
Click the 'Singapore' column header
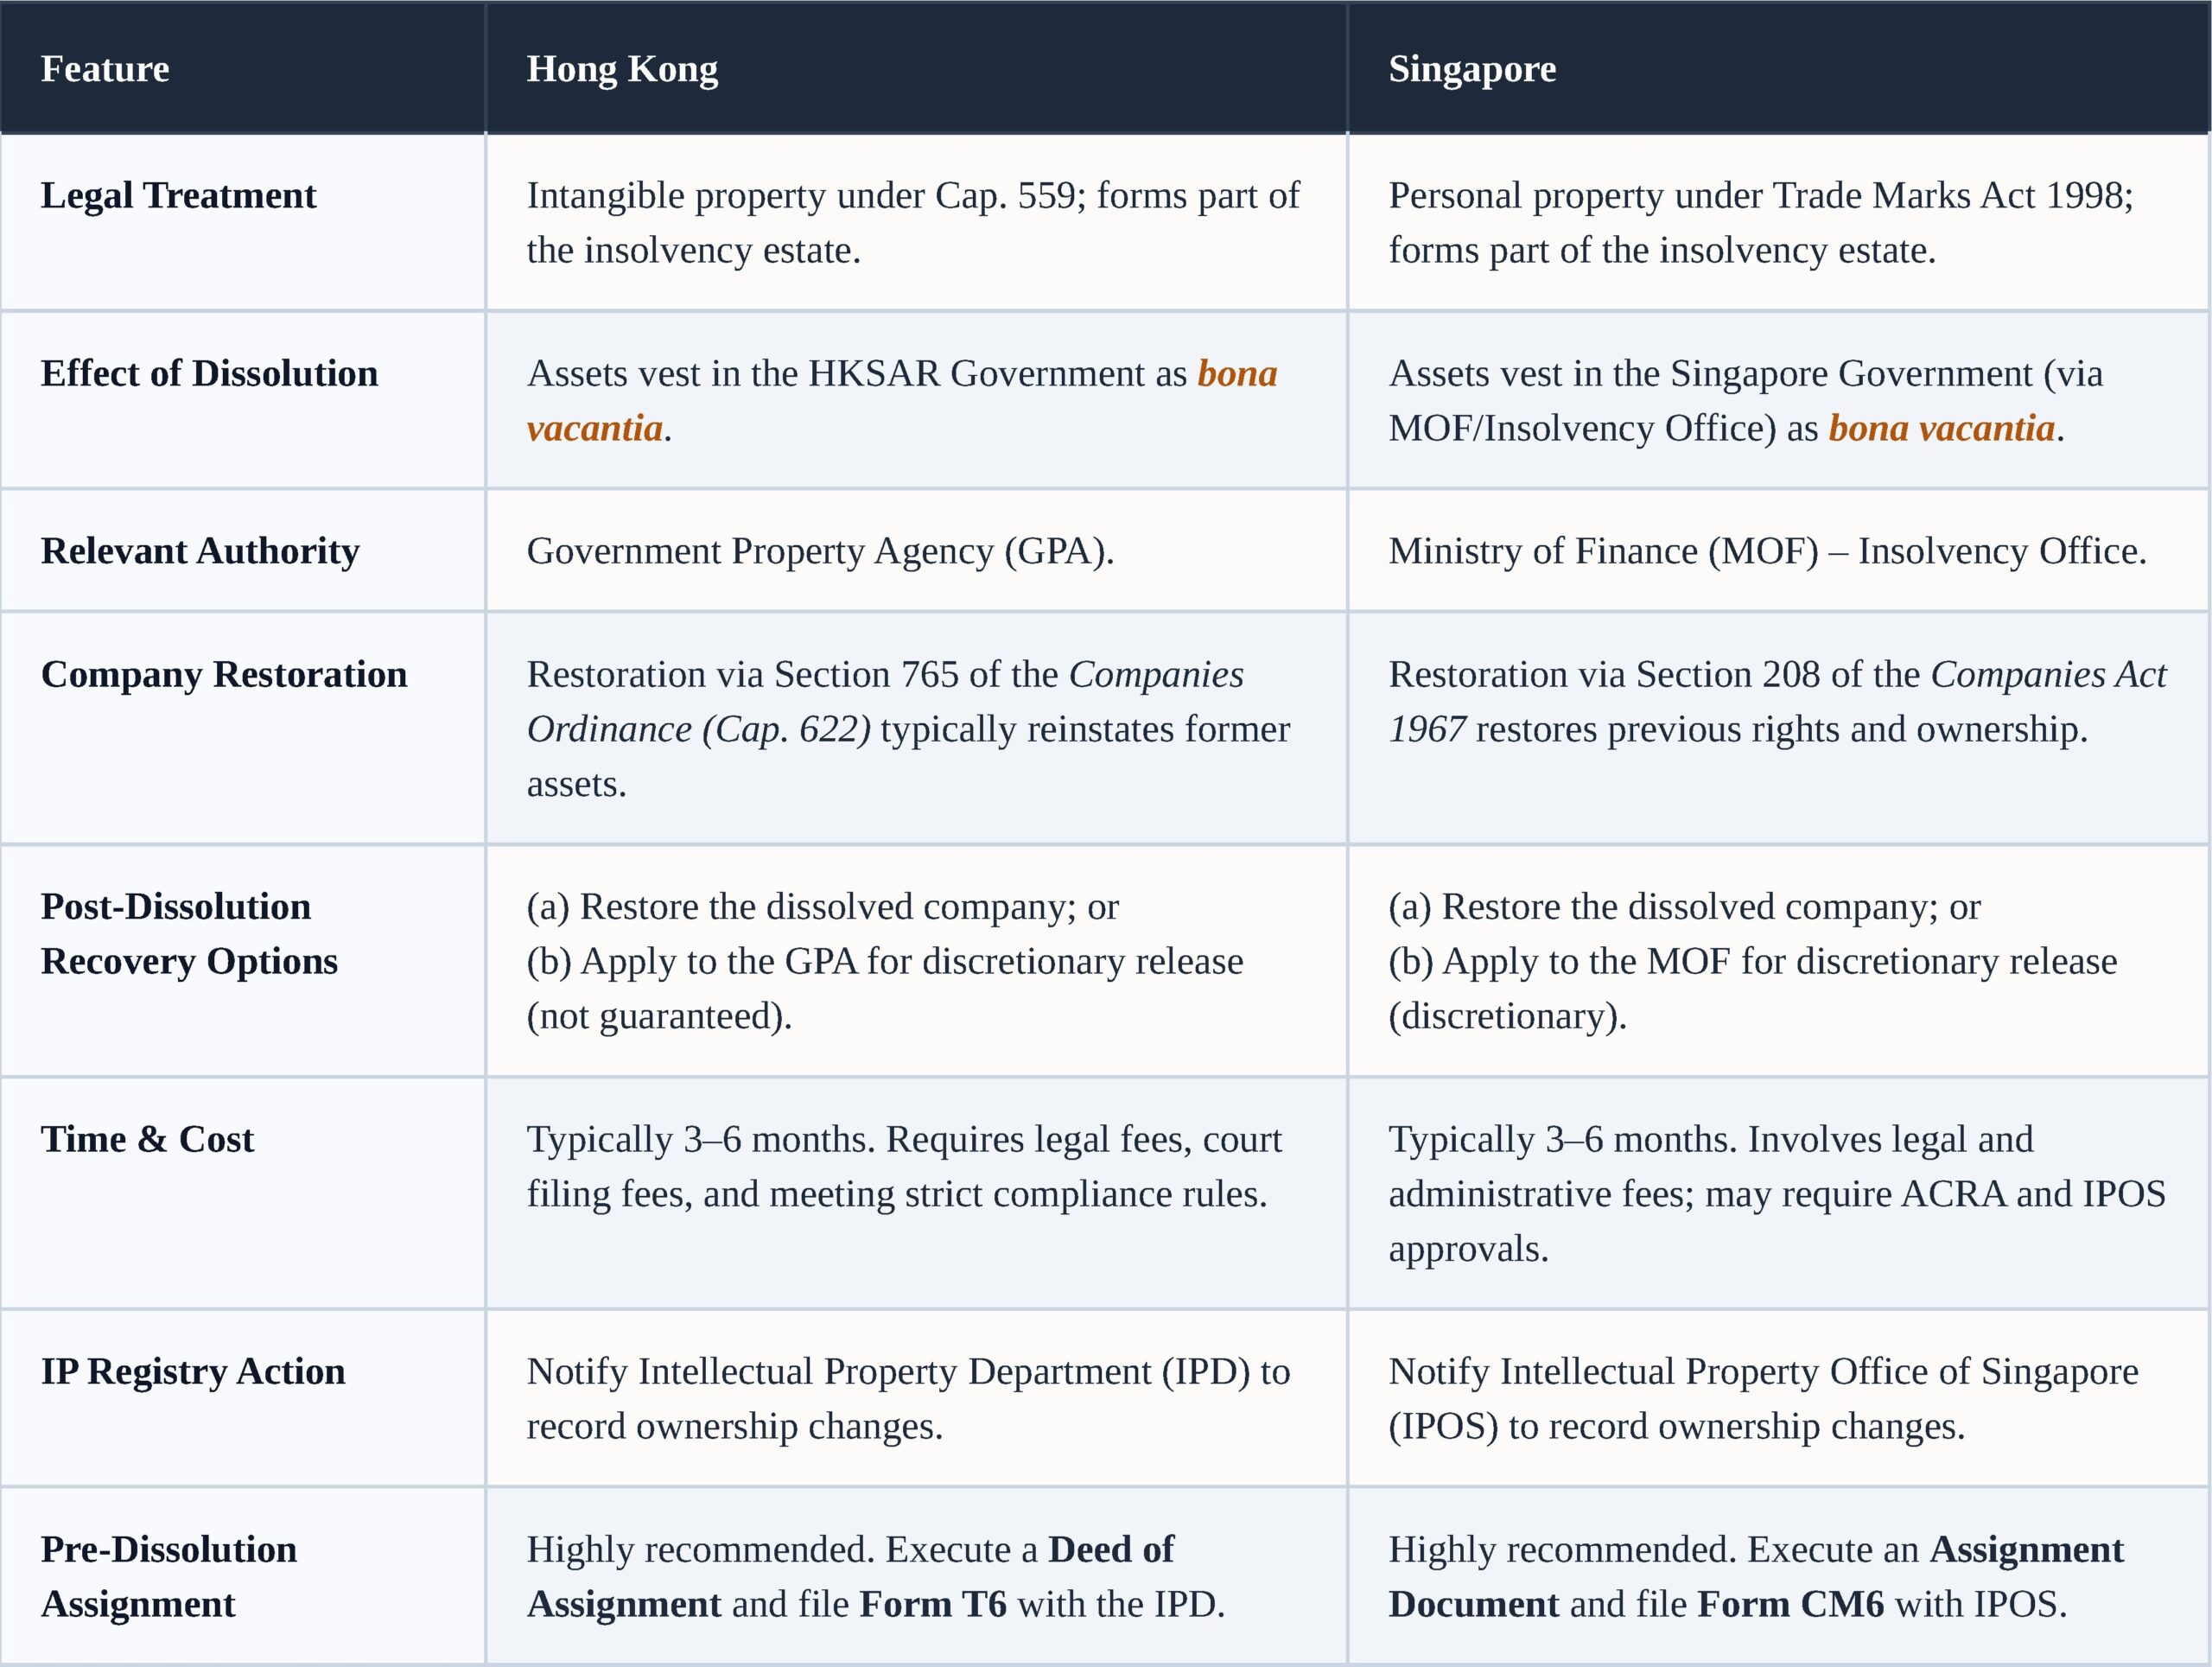pos(1779,68)
